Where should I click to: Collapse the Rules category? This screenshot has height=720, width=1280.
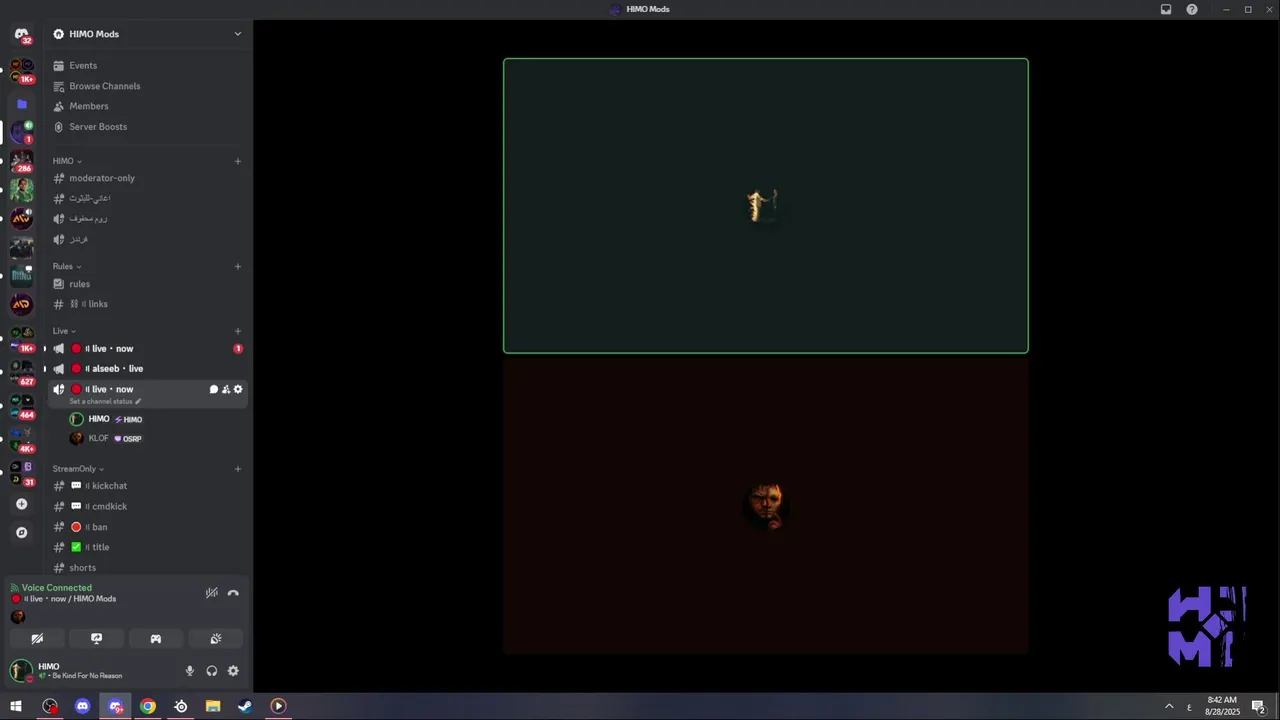tap(67, 266)
